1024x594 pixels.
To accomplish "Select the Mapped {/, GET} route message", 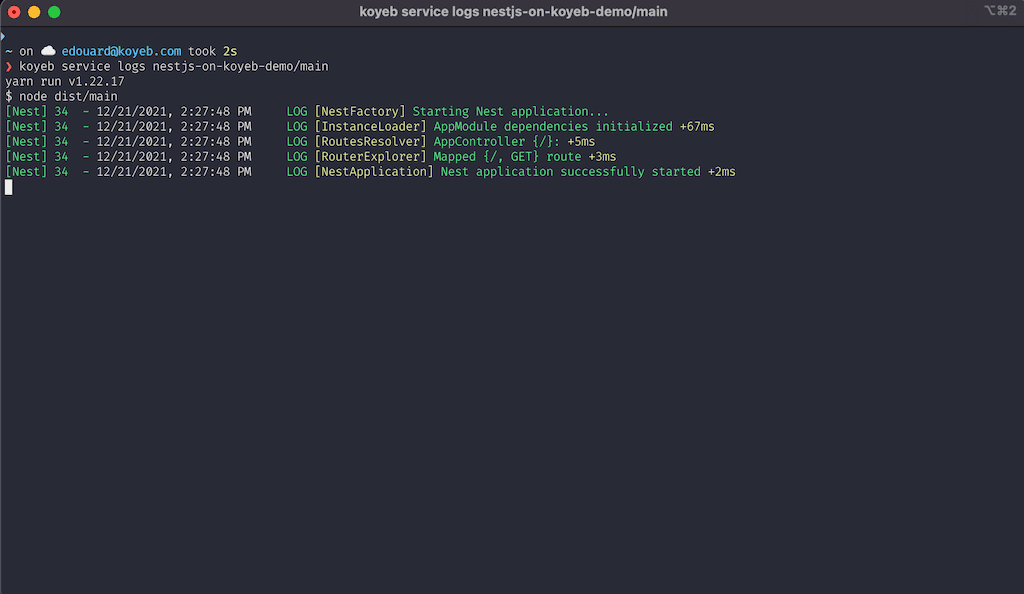I will (488, 156).
